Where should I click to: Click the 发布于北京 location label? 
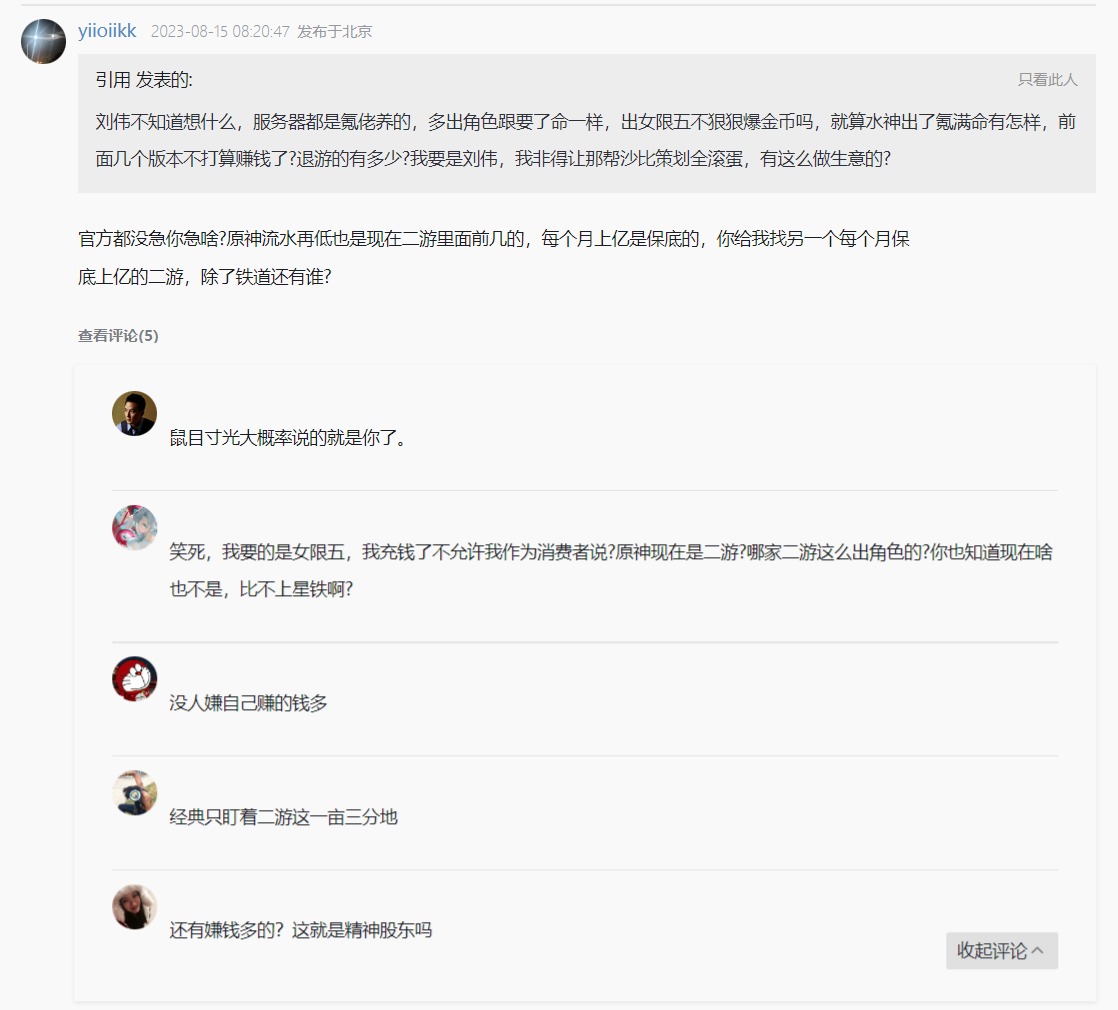(334, 31)
